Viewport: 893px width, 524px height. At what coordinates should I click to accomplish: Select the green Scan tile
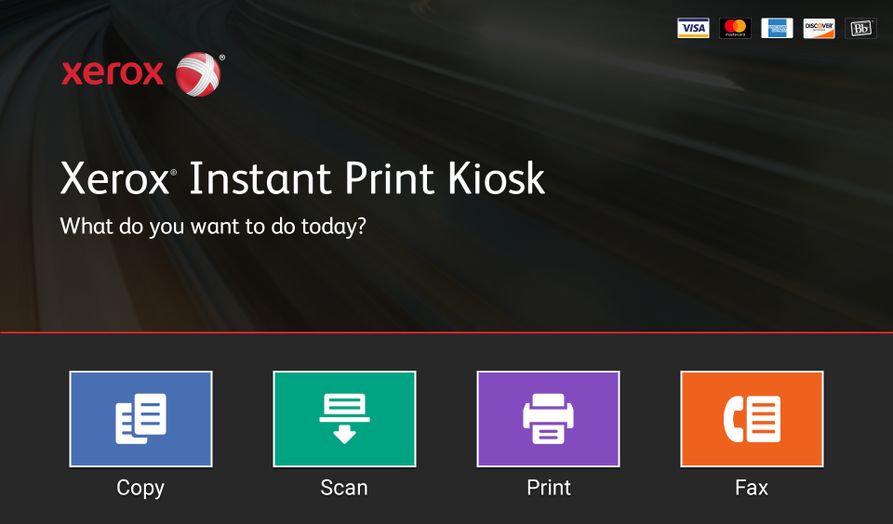pos(345,419)
